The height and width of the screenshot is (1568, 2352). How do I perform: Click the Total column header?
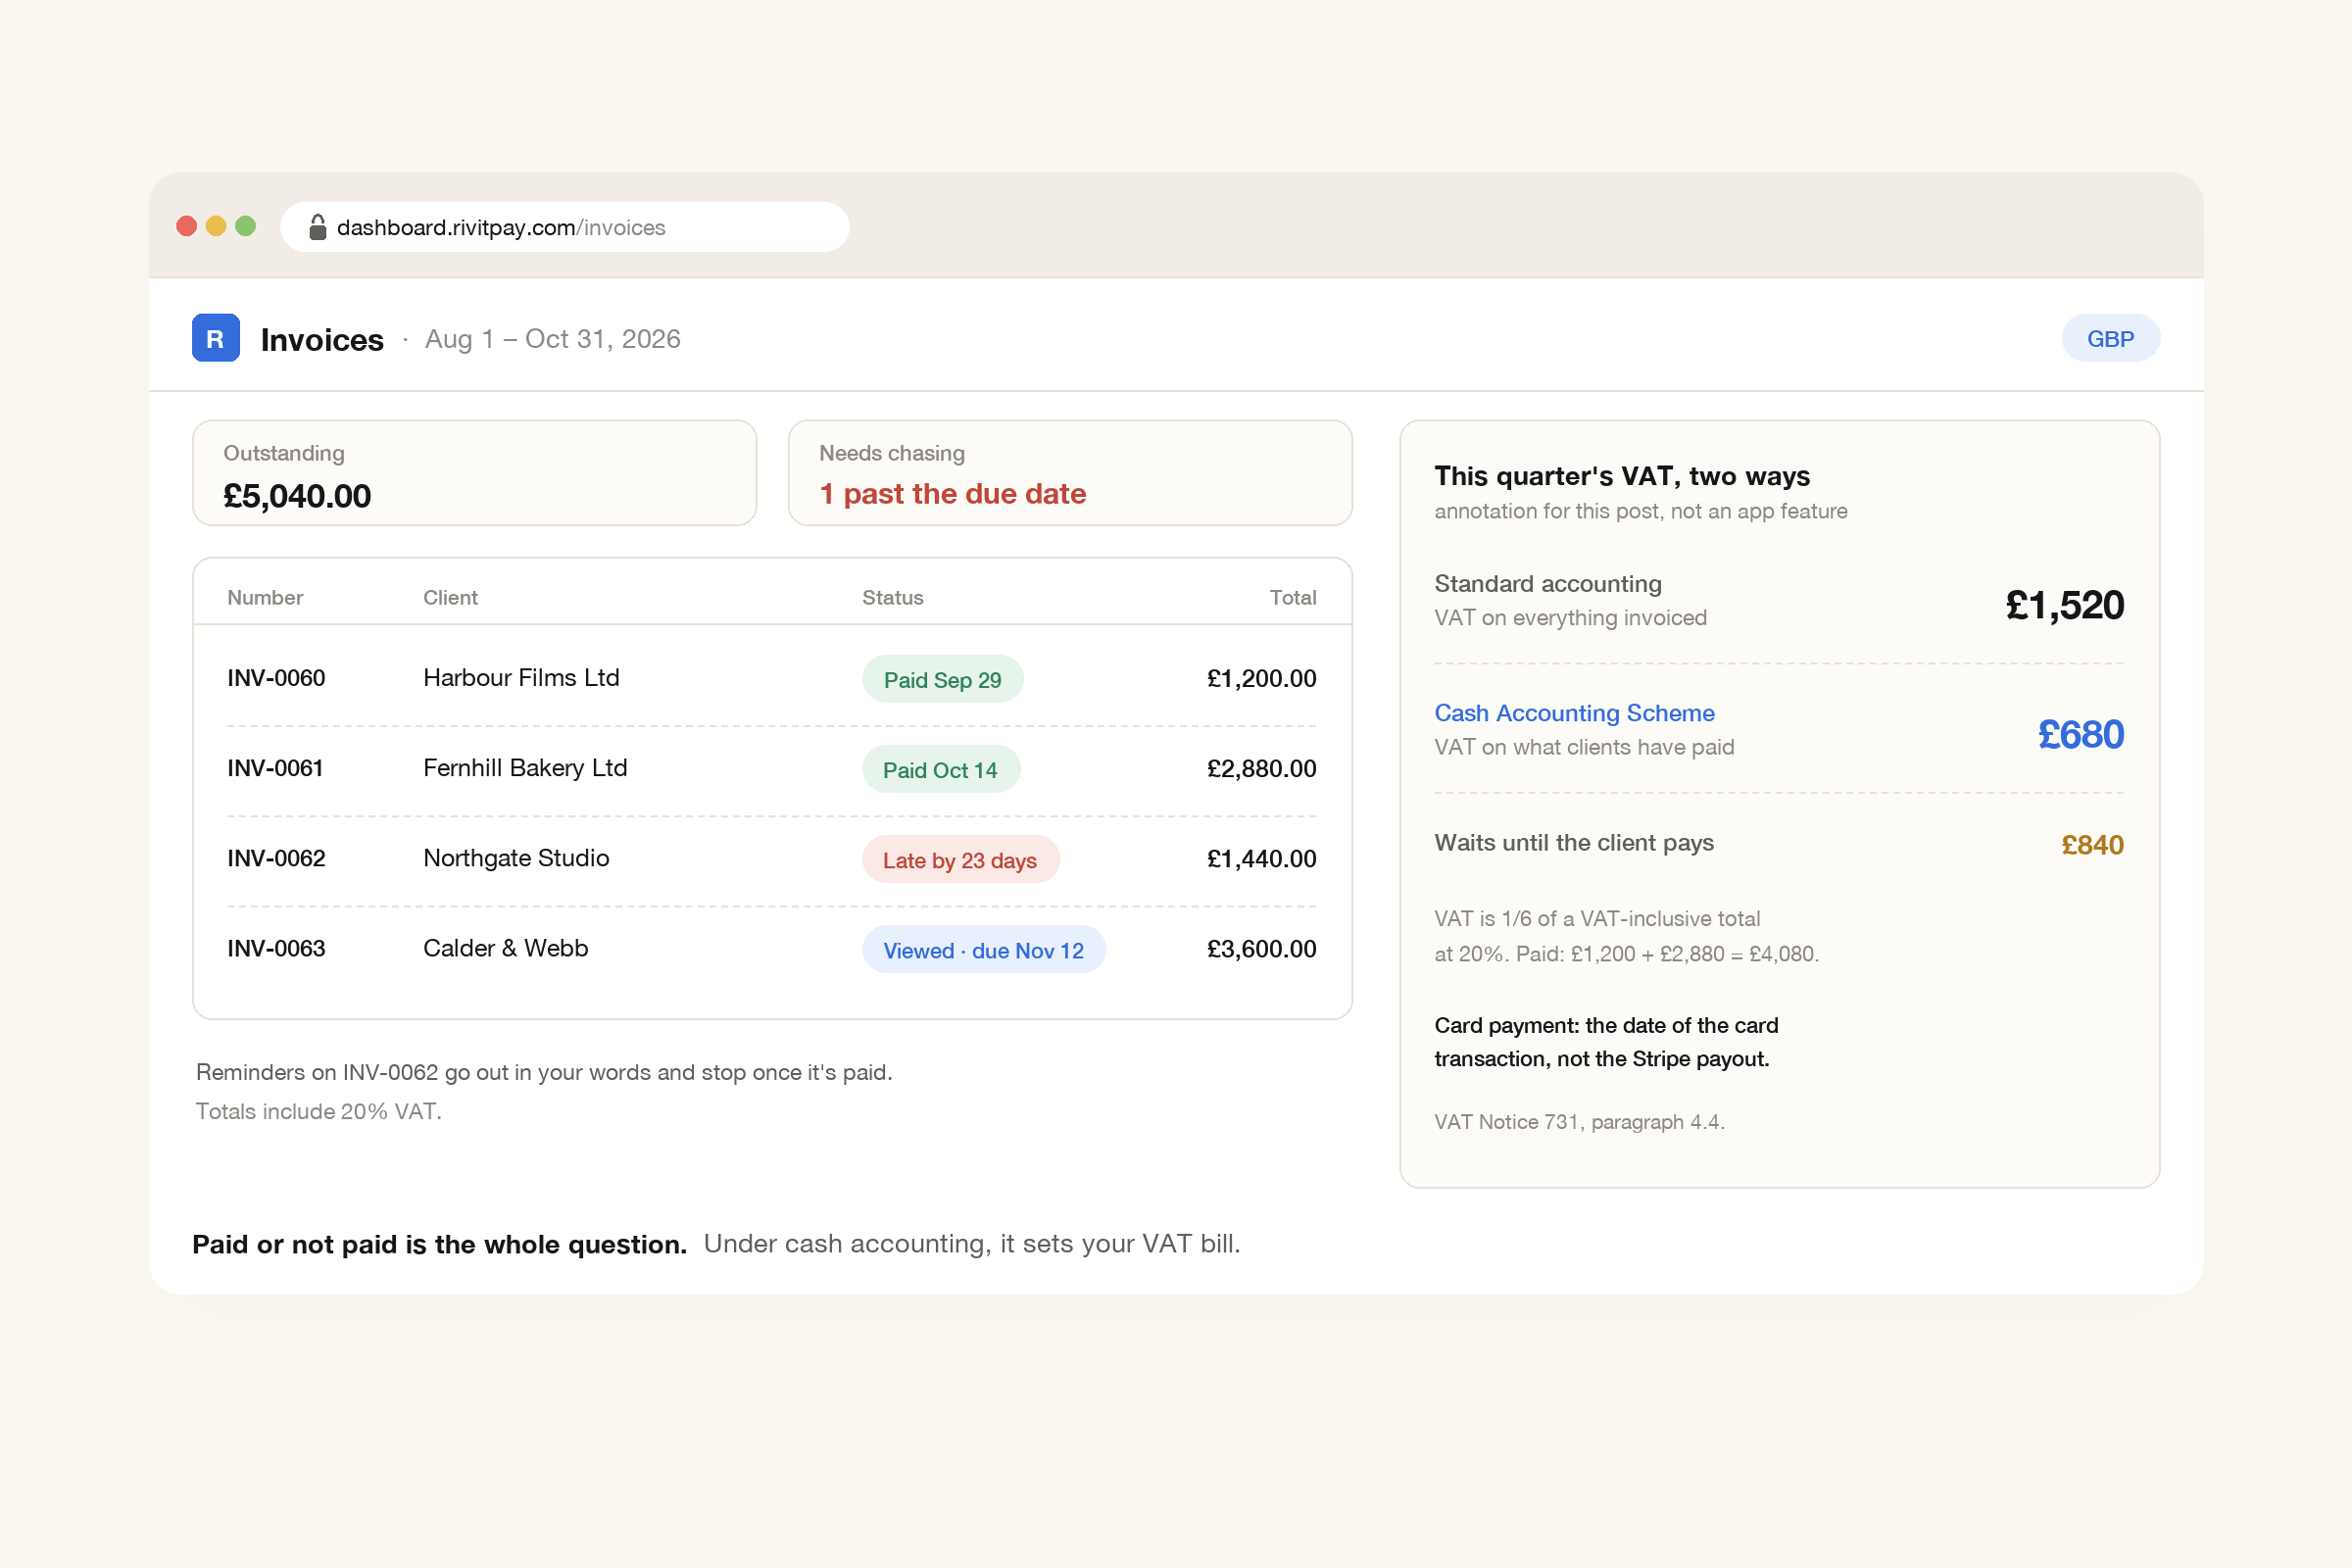[1292, 597]
